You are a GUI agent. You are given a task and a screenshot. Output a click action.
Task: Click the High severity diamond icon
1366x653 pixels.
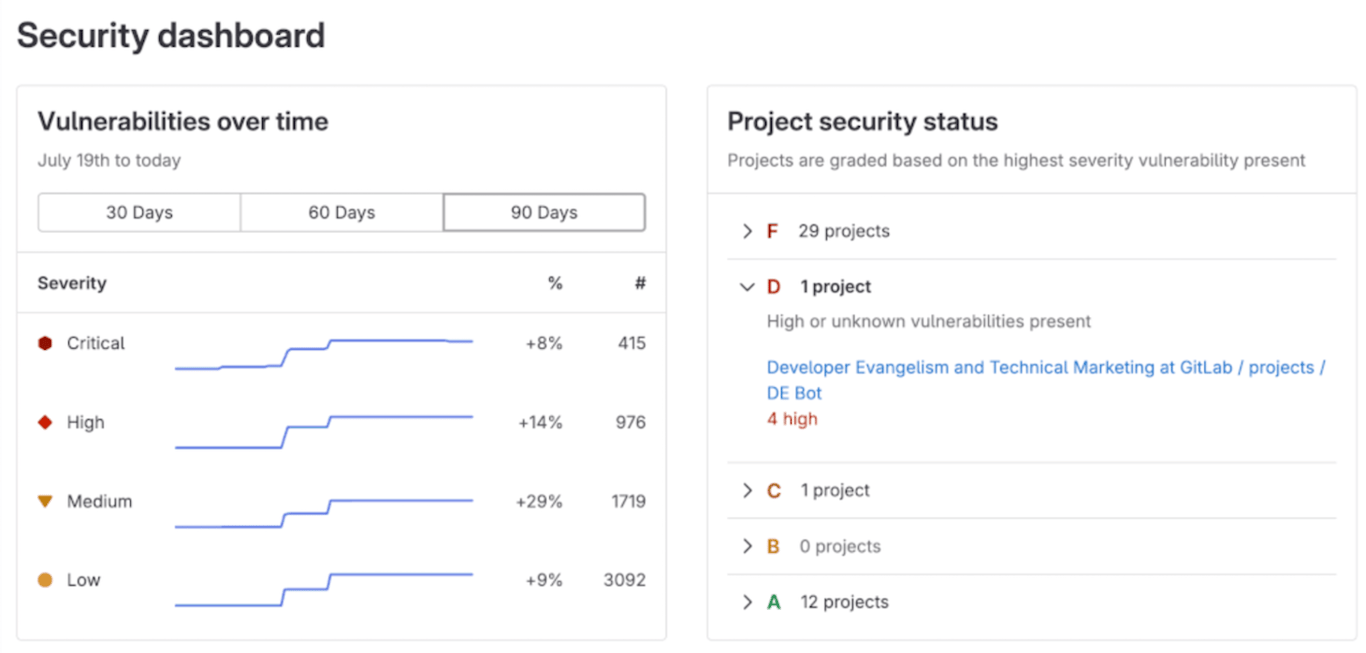pos(44,422)
